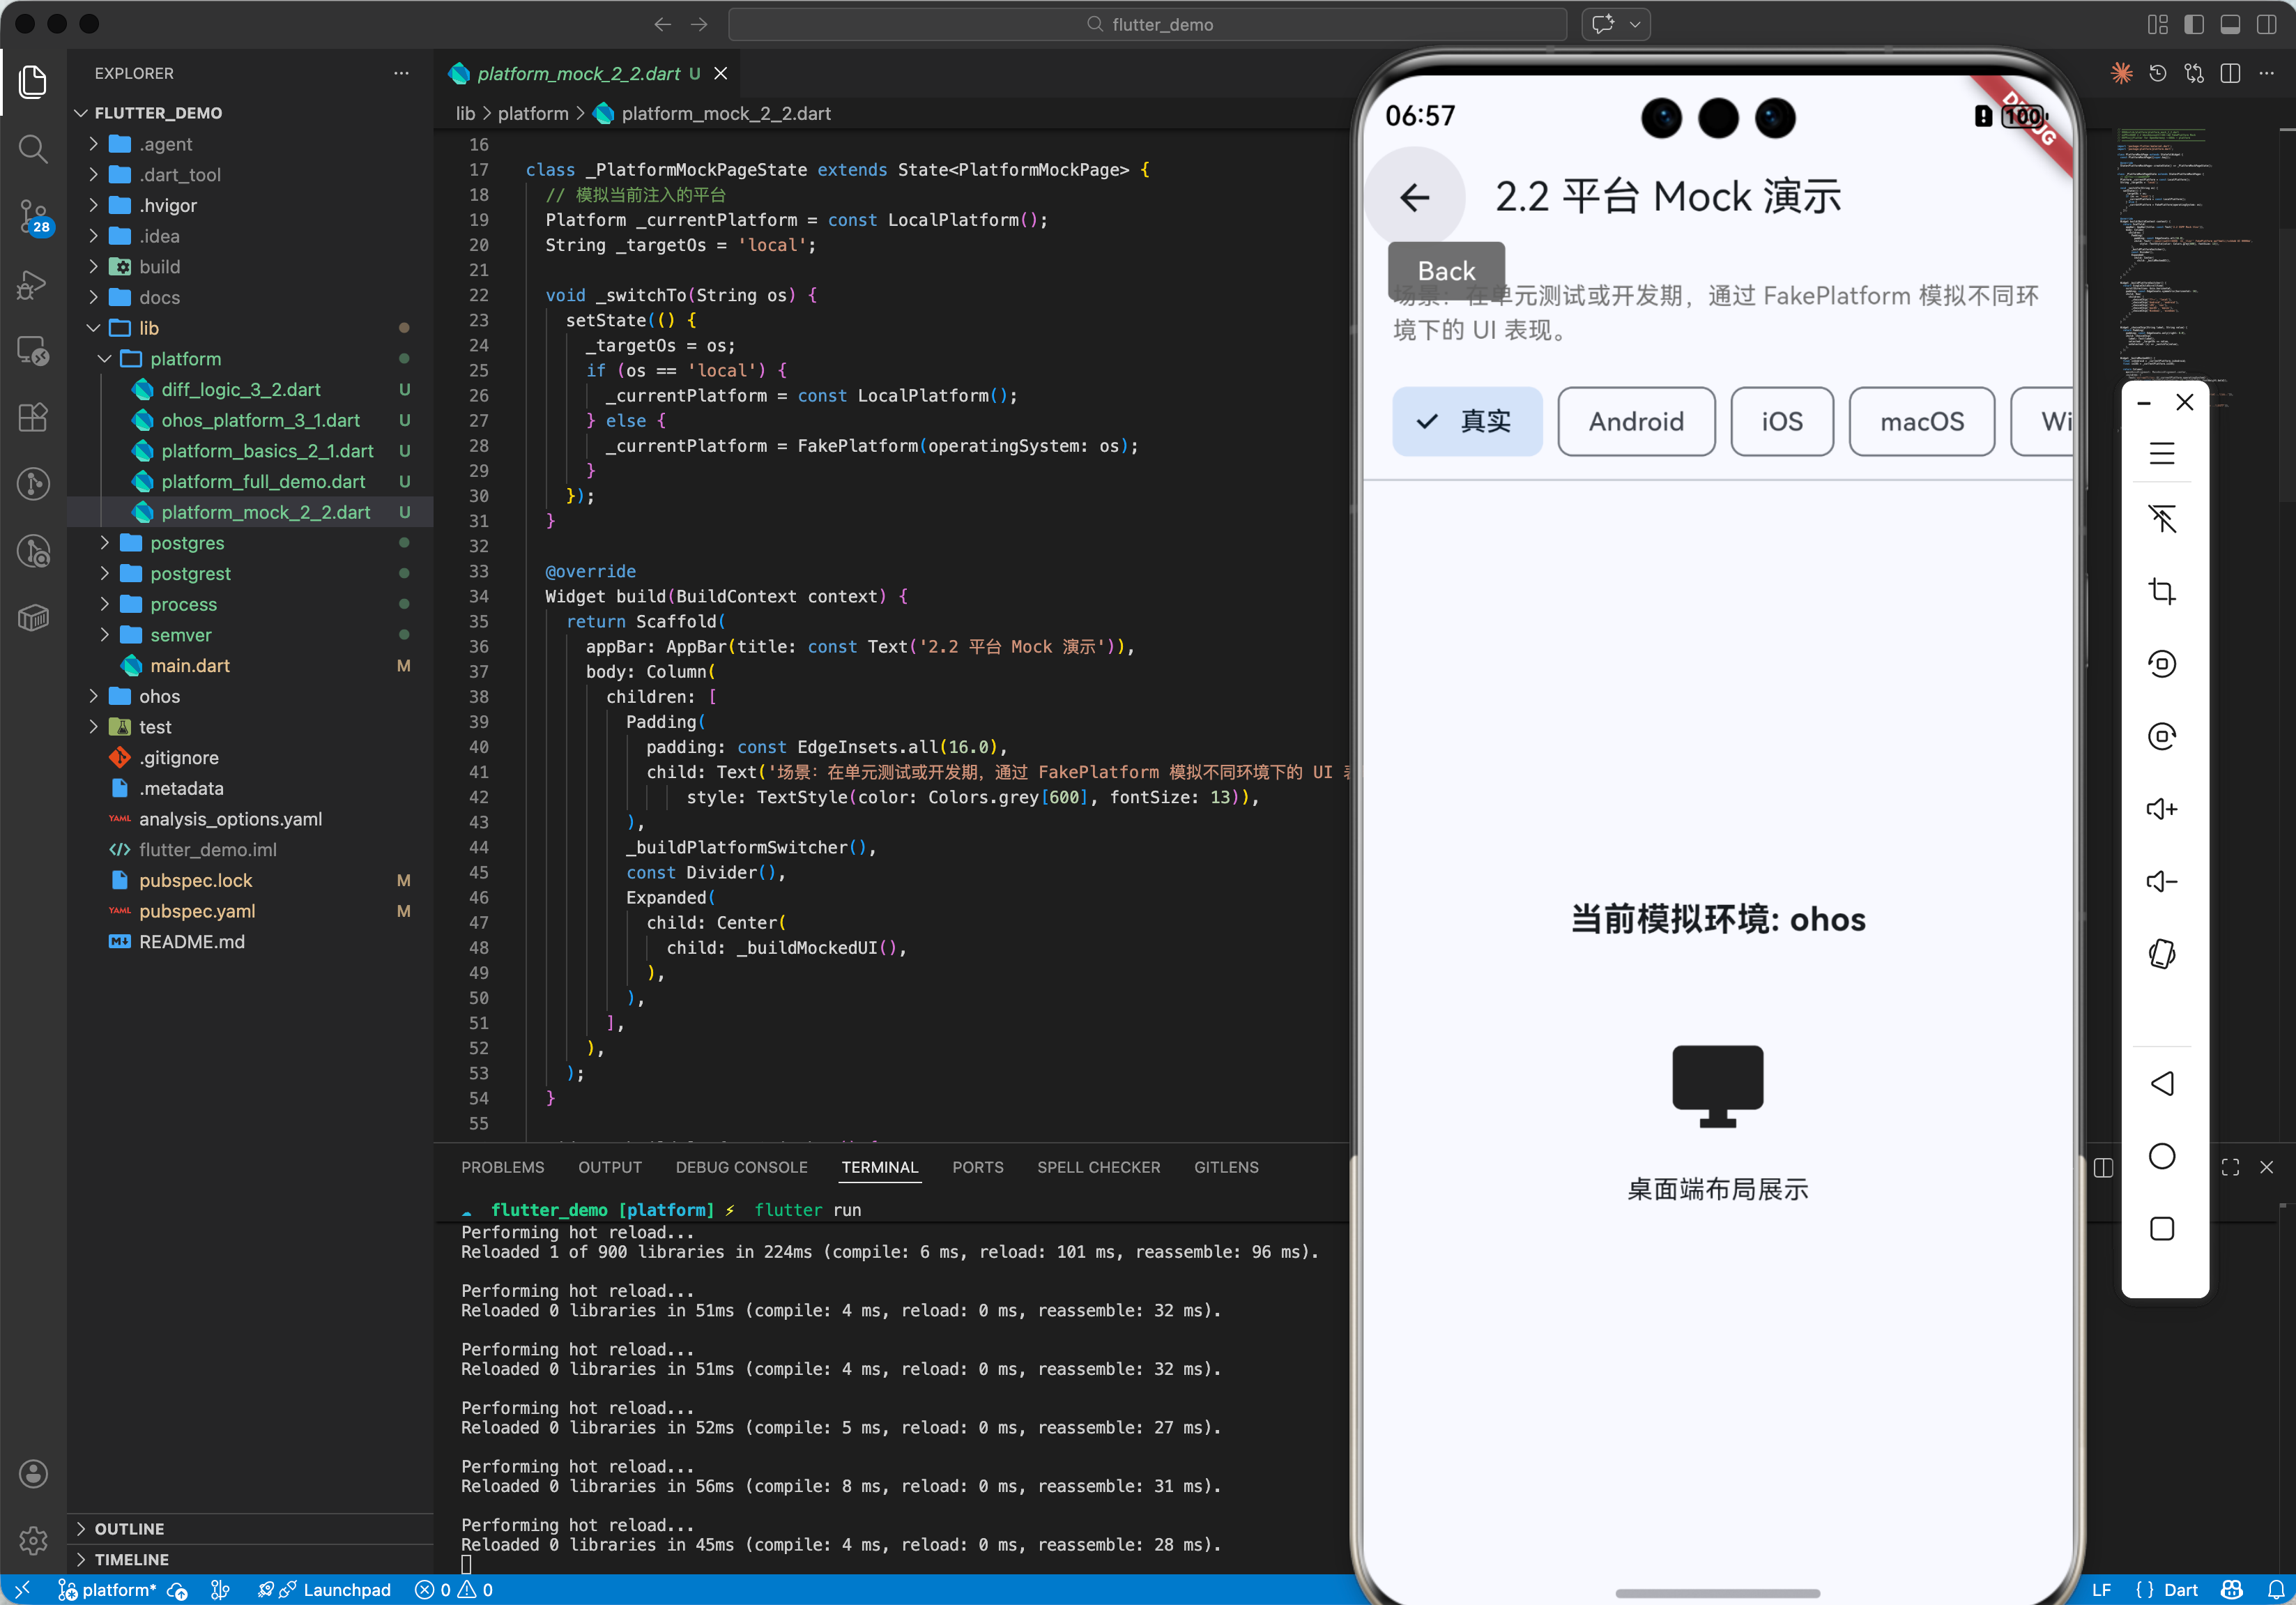2296x1605 pixels.
Task: Switch to the PROBLEMS panel tab
Action: tap(502, 1167)
